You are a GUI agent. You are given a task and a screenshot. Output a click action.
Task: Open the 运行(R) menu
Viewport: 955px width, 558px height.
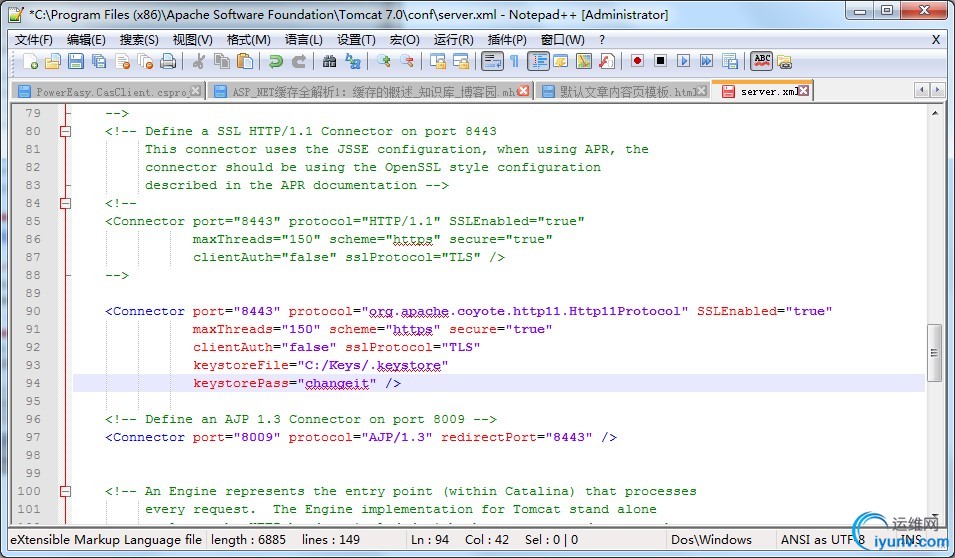tap(453, 40)
